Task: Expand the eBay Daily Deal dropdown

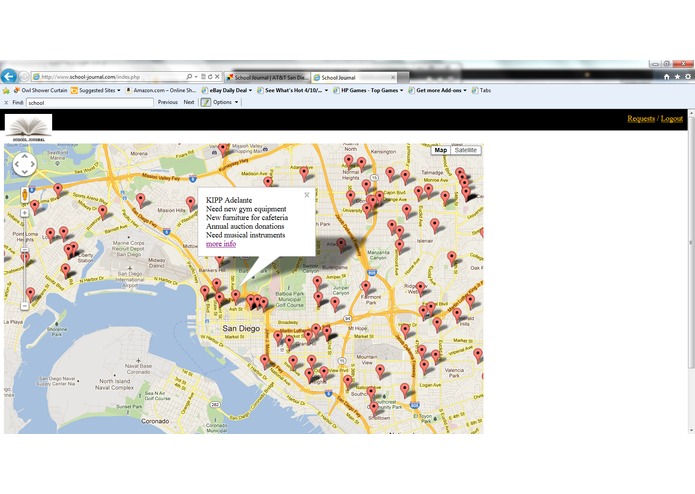Action: point(250,90)
